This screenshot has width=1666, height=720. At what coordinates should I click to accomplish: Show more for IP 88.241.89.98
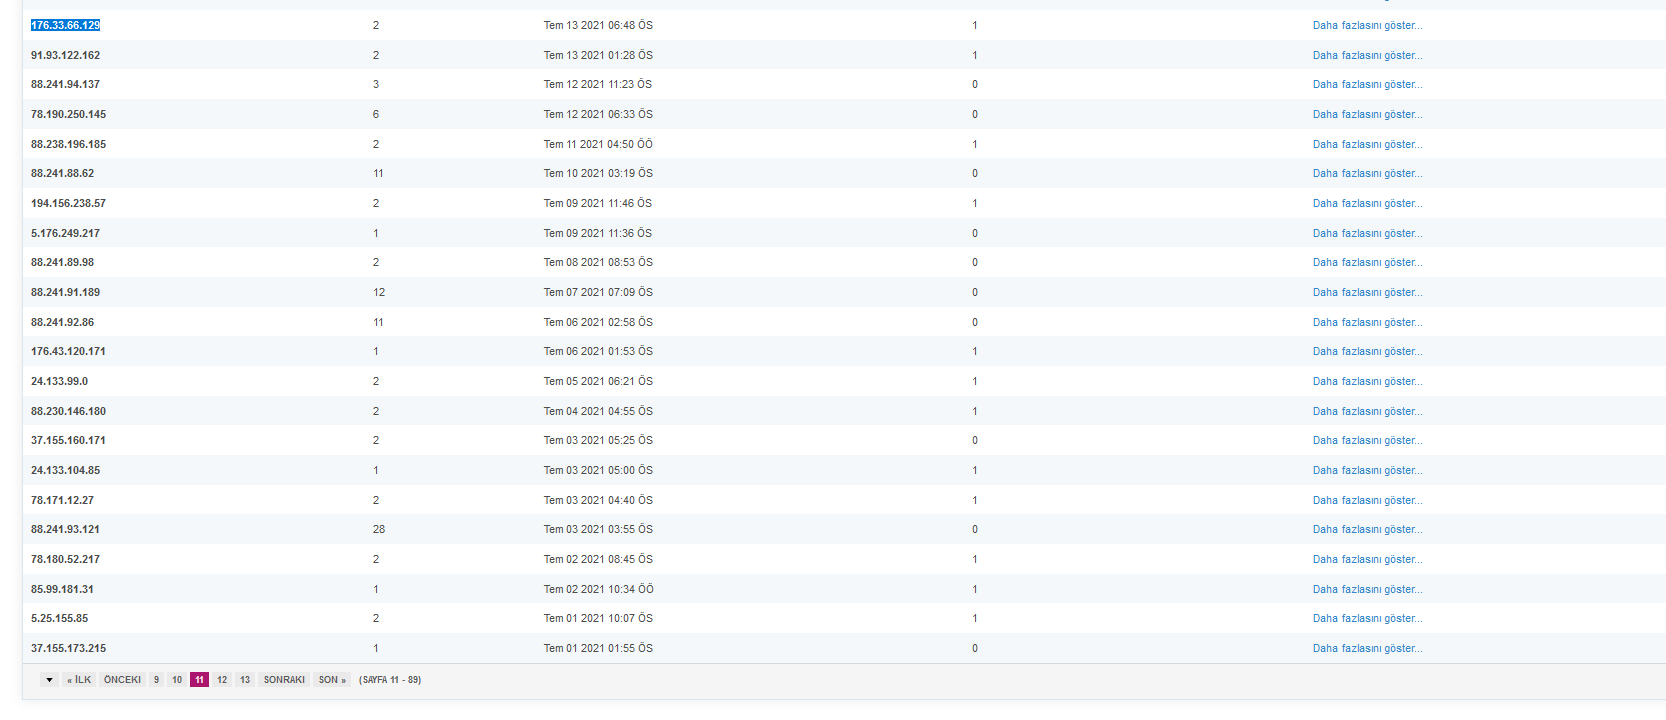[1367, 262]
